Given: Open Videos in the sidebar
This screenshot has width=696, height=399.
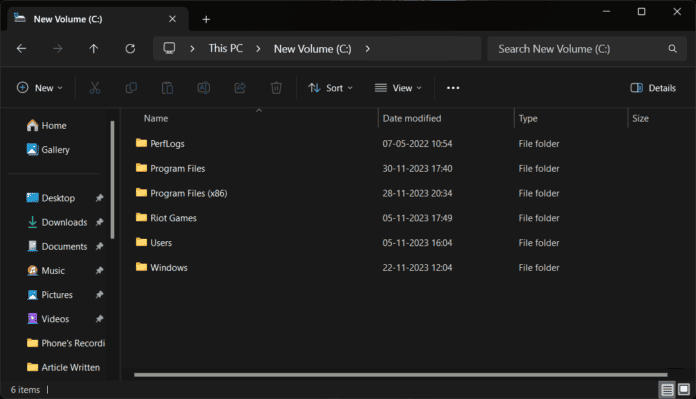Looking at the screenshot, I should [48, 319].
